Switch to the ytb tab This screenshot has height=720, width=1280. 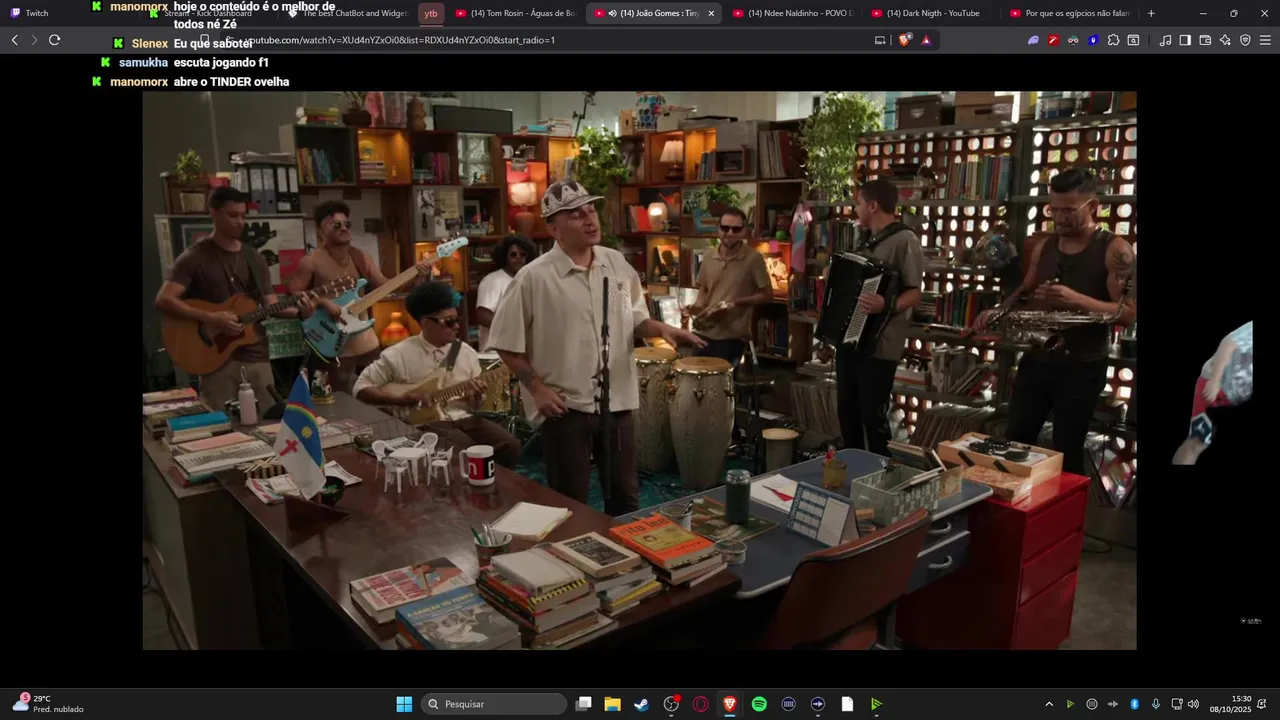[x=430, y=13]
